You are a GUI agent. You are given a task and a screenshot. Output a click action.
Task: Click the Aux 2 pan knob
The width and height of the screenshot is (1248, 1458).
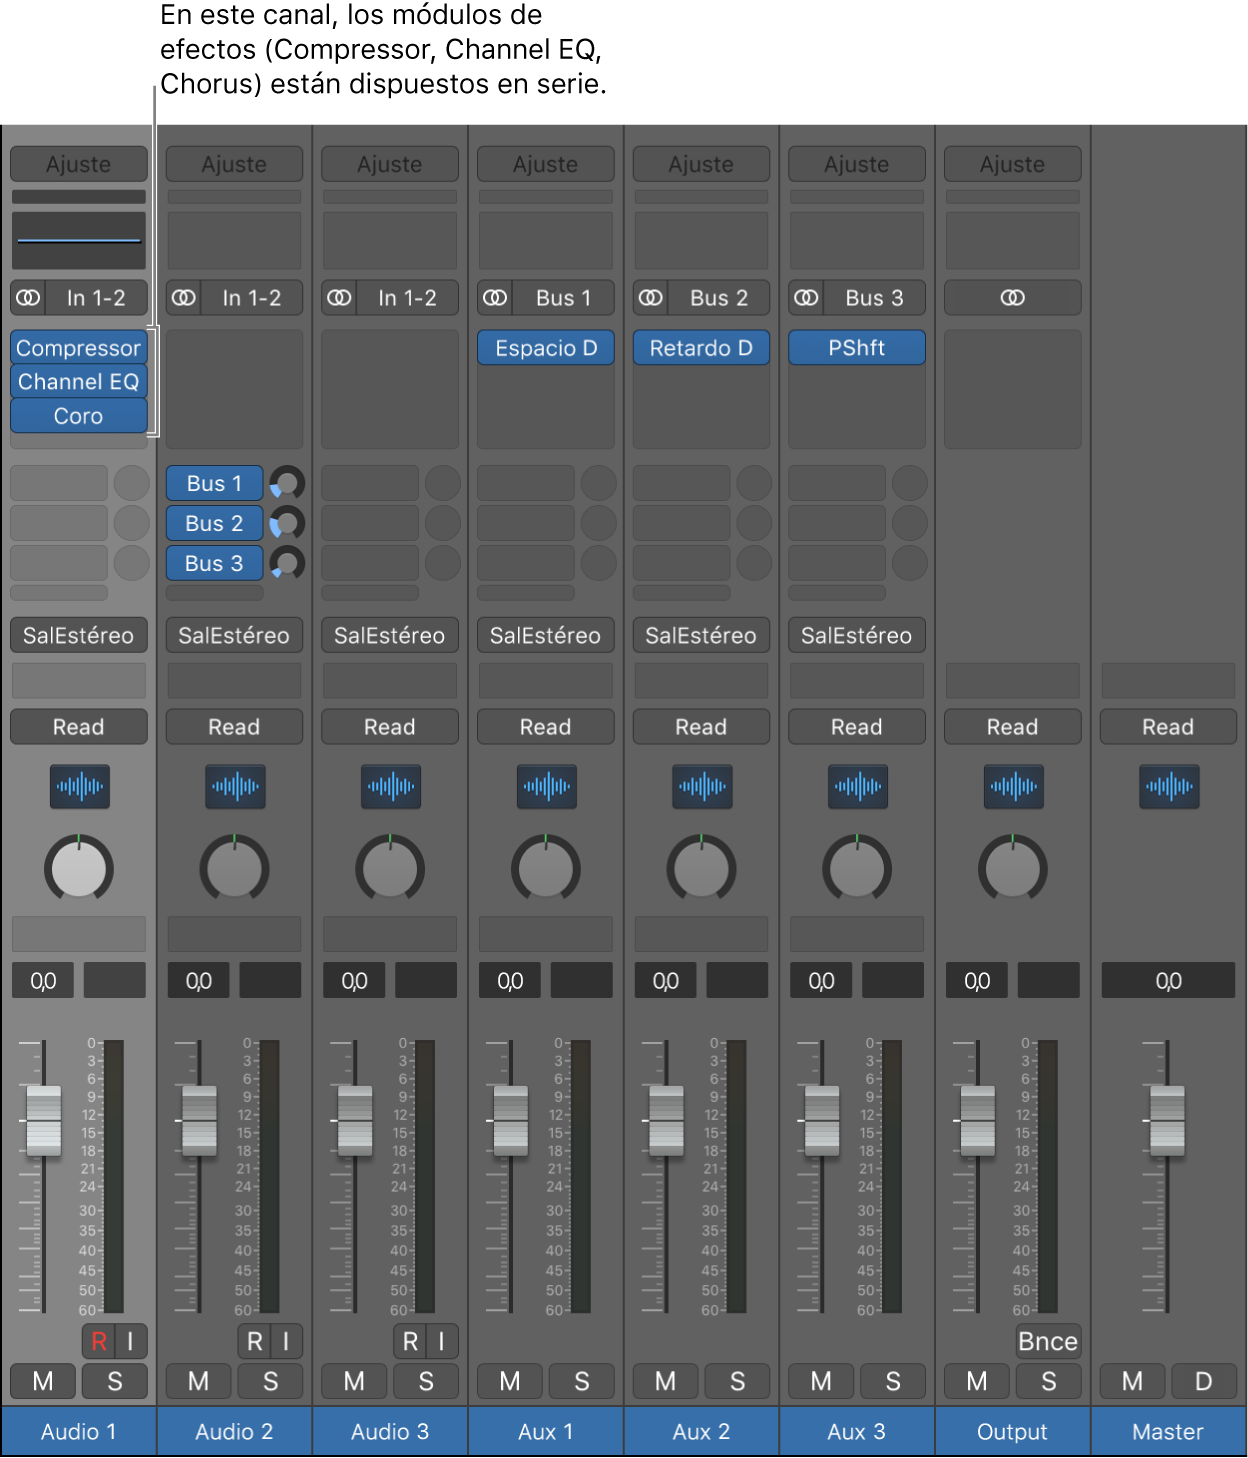[x=701, y=868]
